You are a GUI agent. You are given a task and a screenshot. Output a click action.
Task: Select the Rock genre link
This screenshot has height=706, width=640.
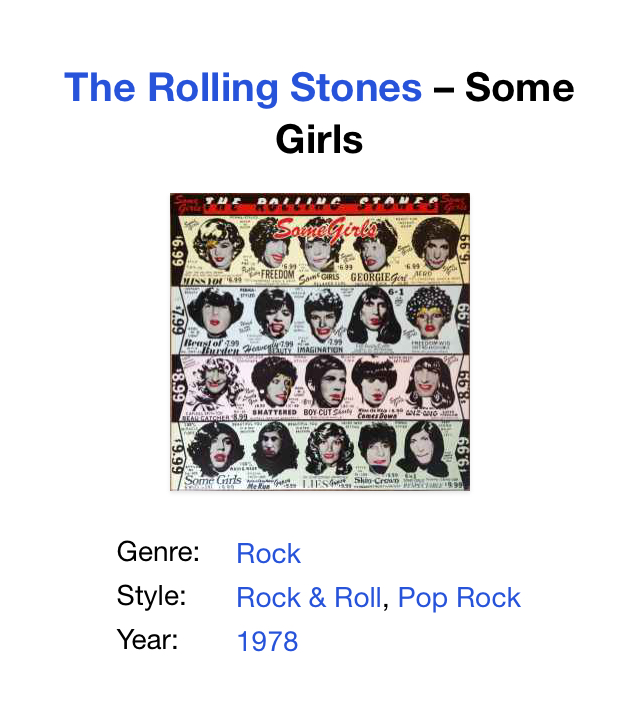pos(268,553)
